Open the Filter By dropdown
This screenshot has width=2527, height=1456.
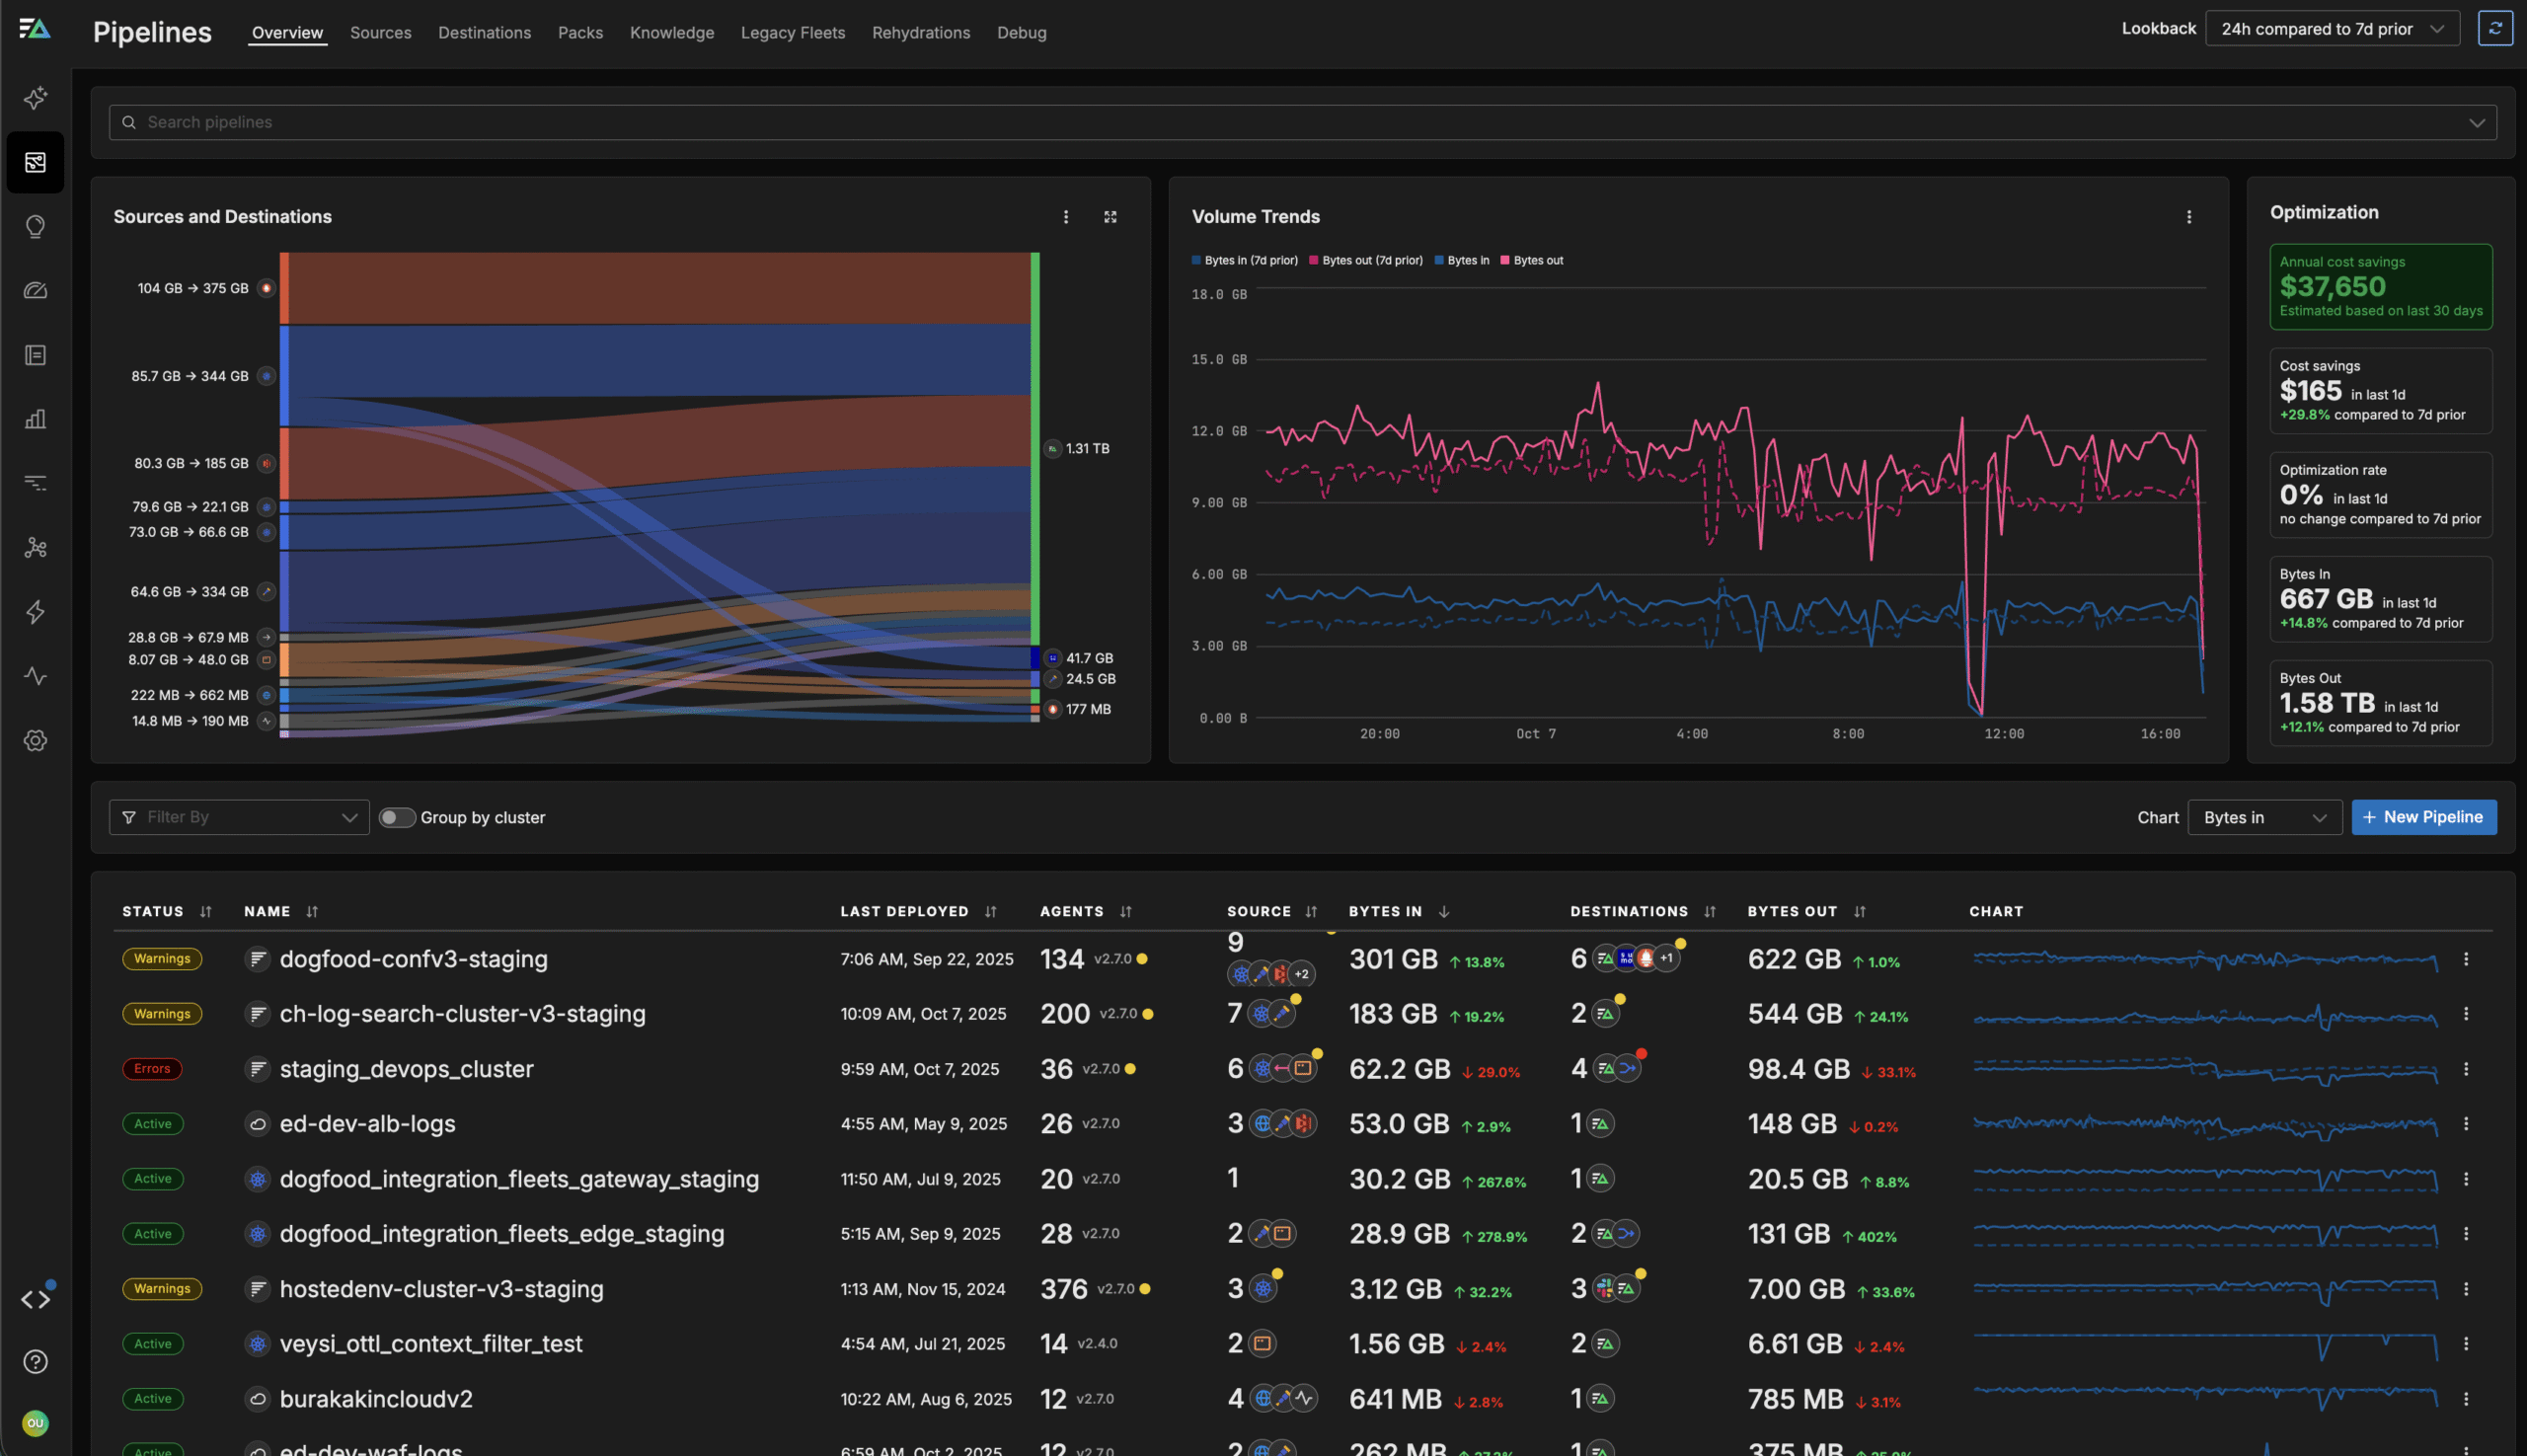point(239,817)
